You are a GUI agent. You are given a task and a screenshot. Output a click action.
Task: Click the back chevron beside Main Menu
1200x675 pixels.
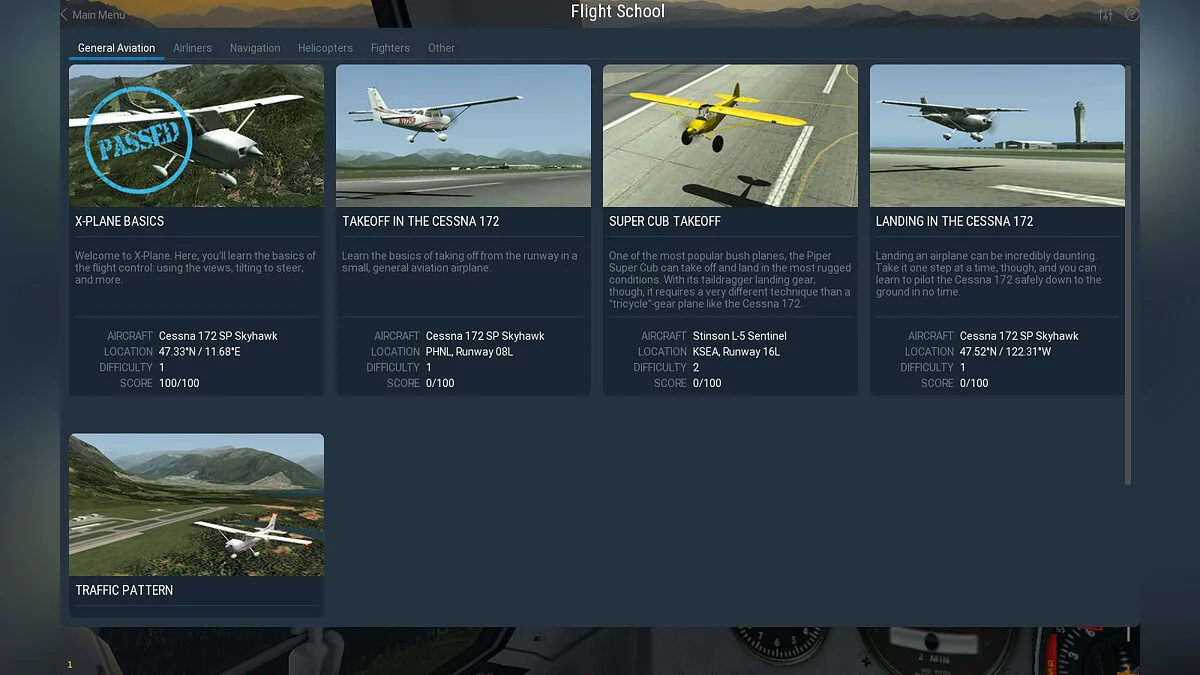65,15
